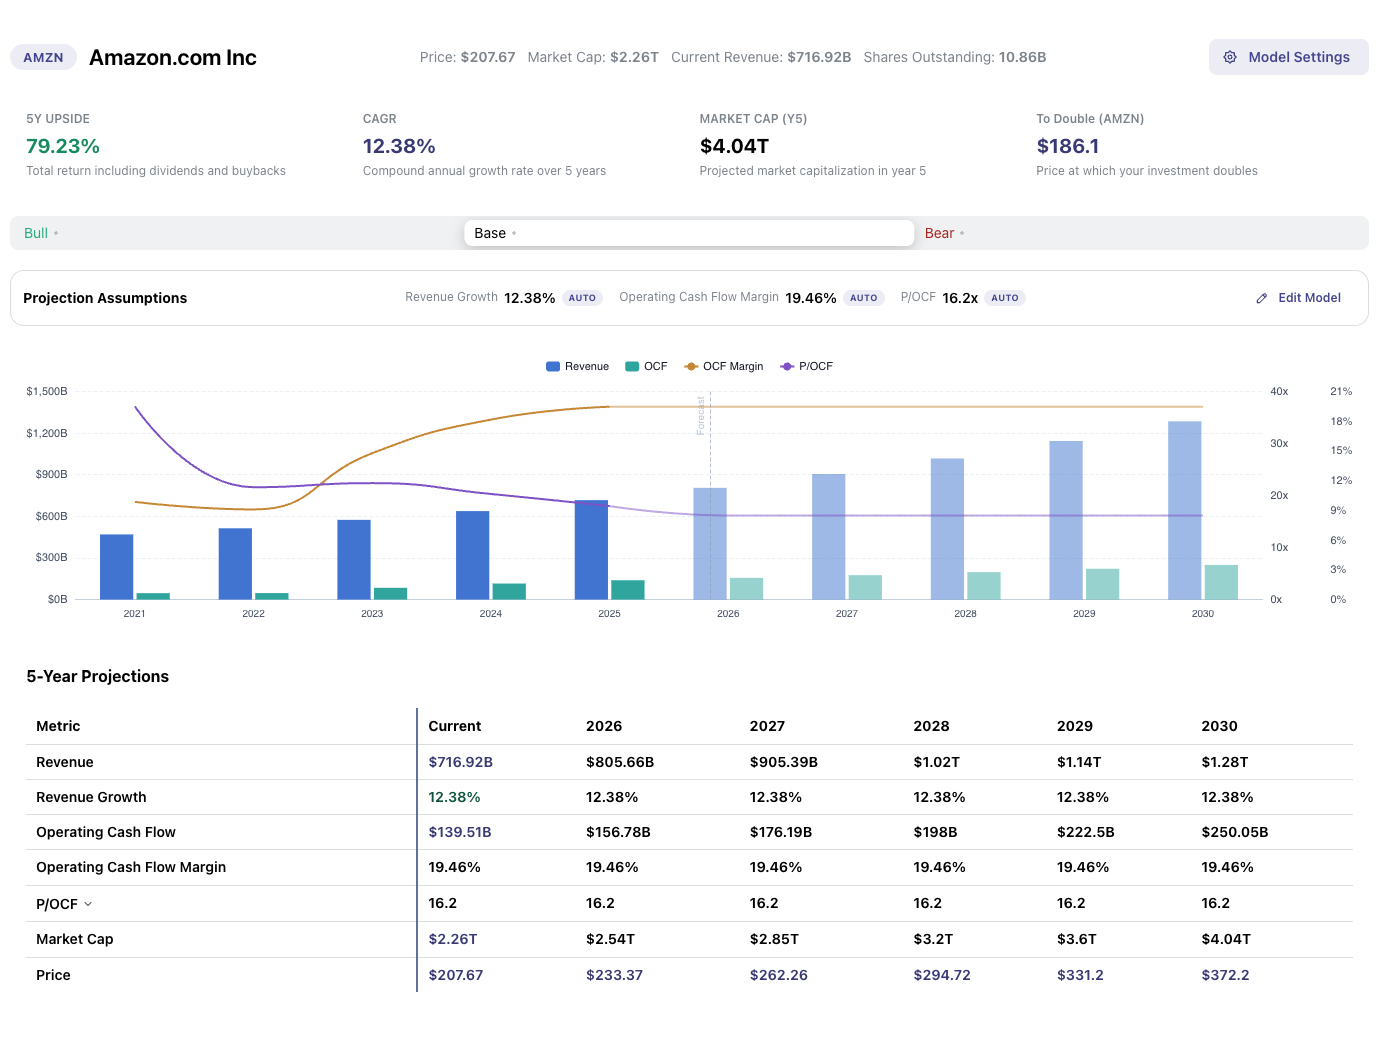
Task: Toggle AUTO mode for Revenue Growth
Action: [583, 297]
